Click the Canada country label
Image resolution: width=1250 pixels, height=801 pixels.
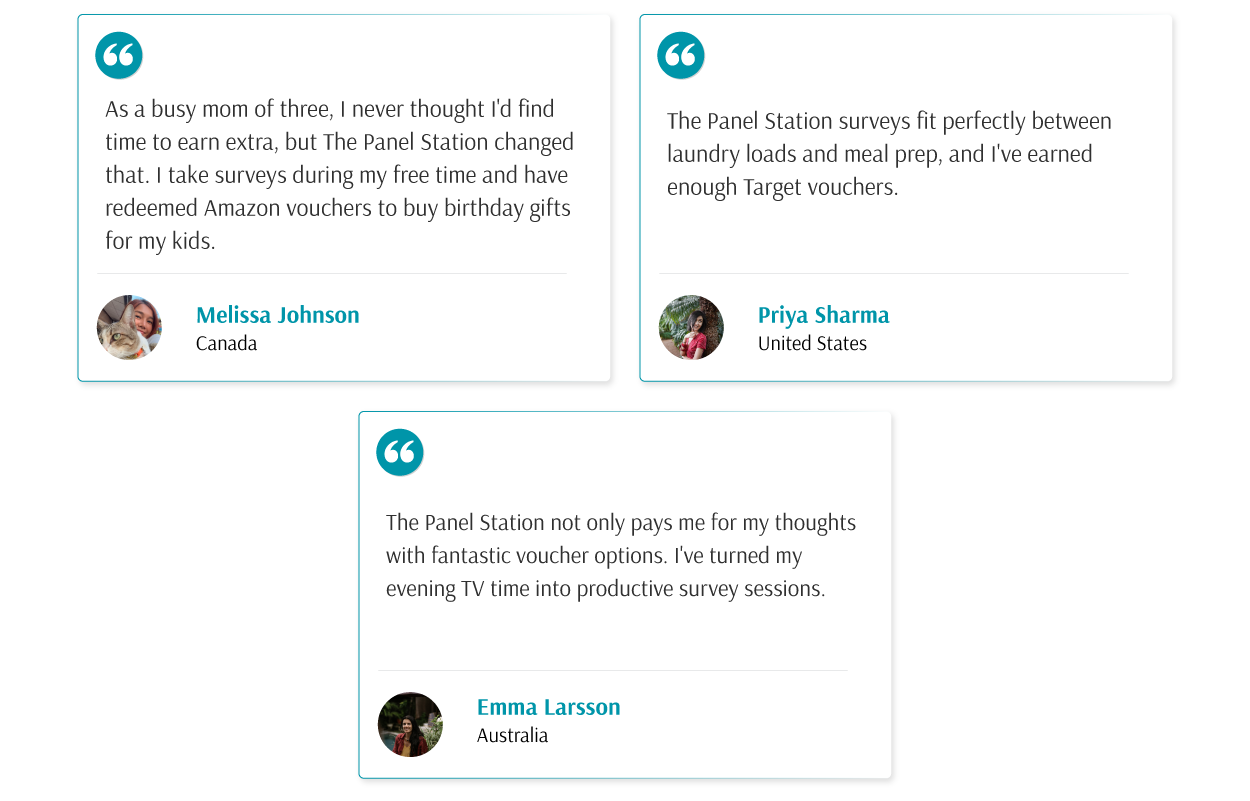click(x=227, y=343)
